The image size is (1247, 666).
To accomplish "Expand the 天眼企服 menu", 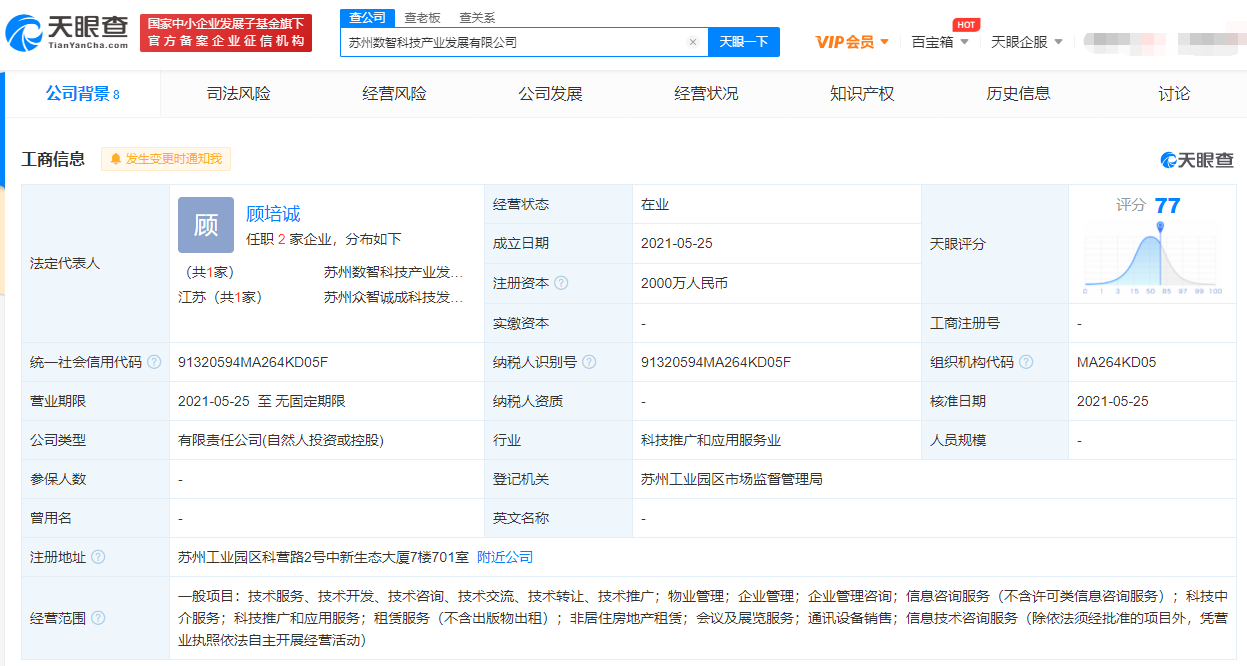I will tap(1026, 42).
